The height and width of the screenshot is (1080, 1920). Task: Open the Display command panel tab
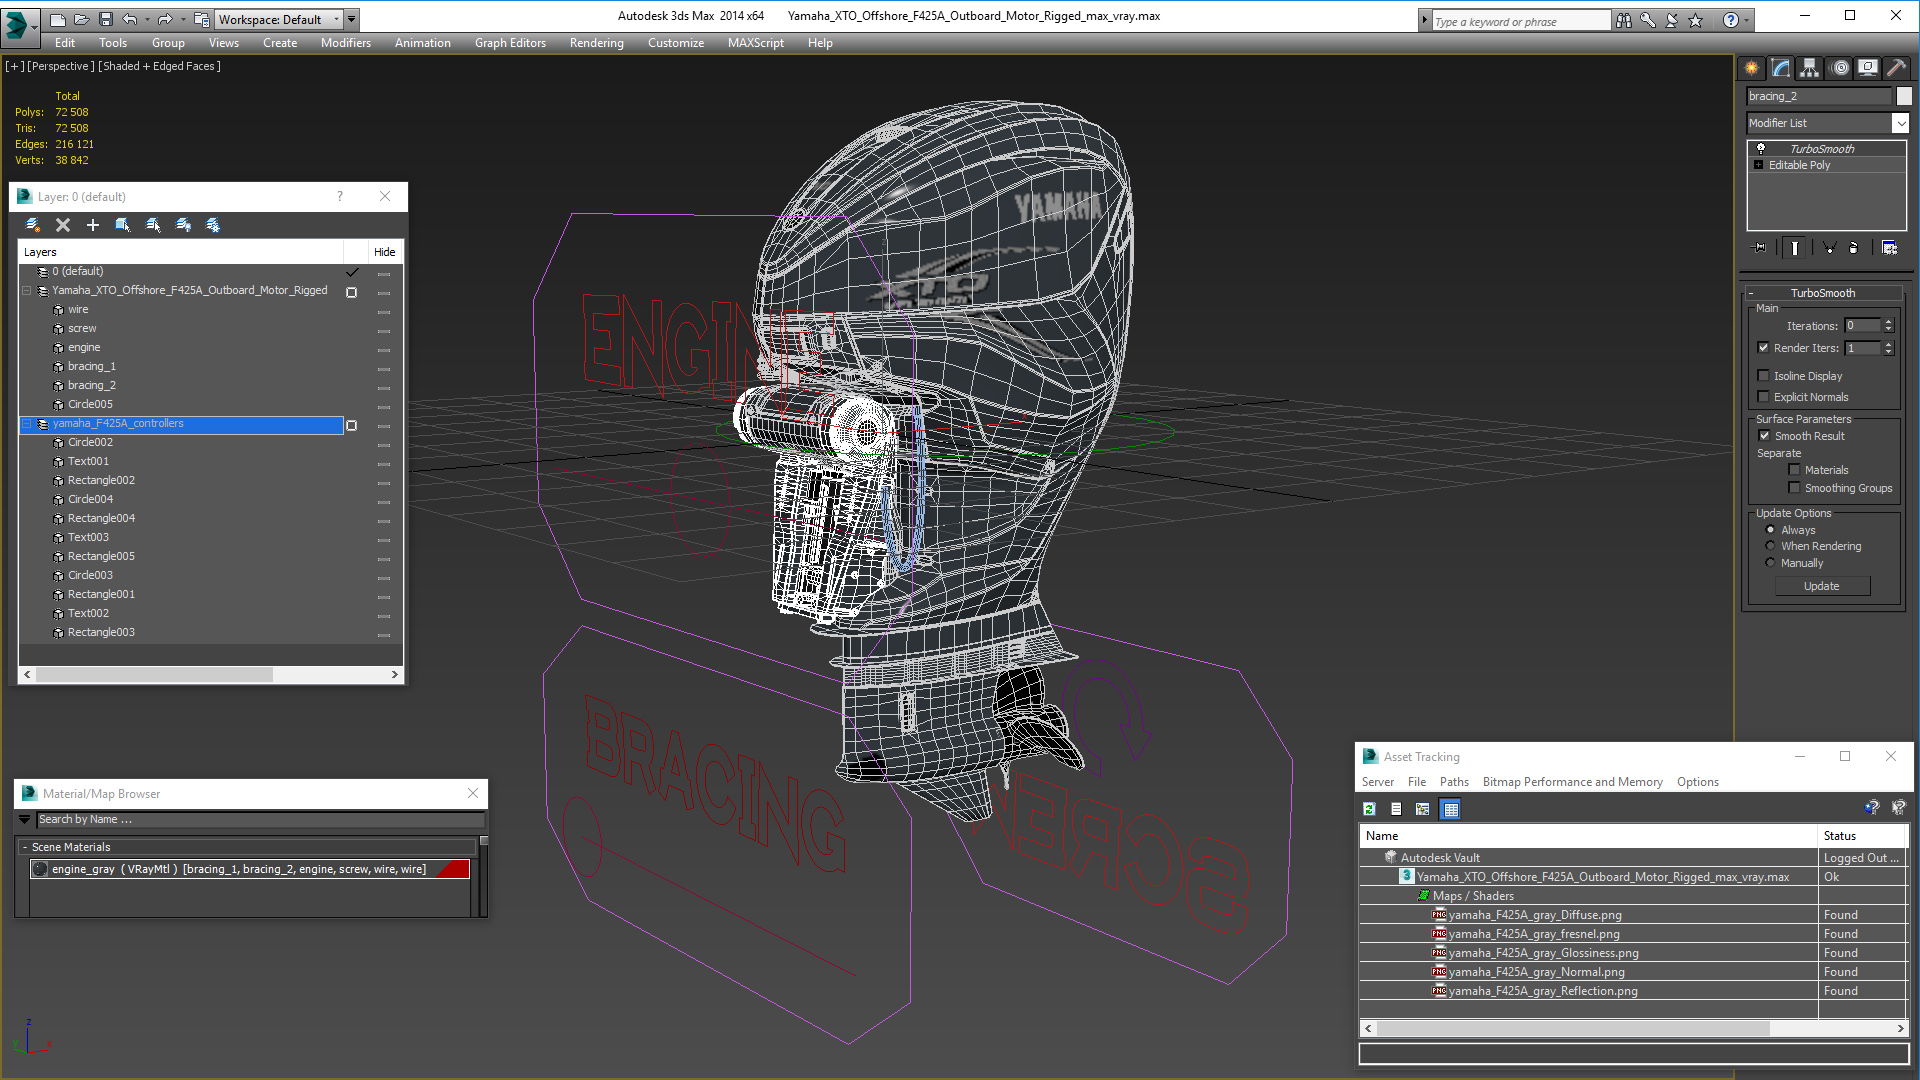(x=1868, y=68)
